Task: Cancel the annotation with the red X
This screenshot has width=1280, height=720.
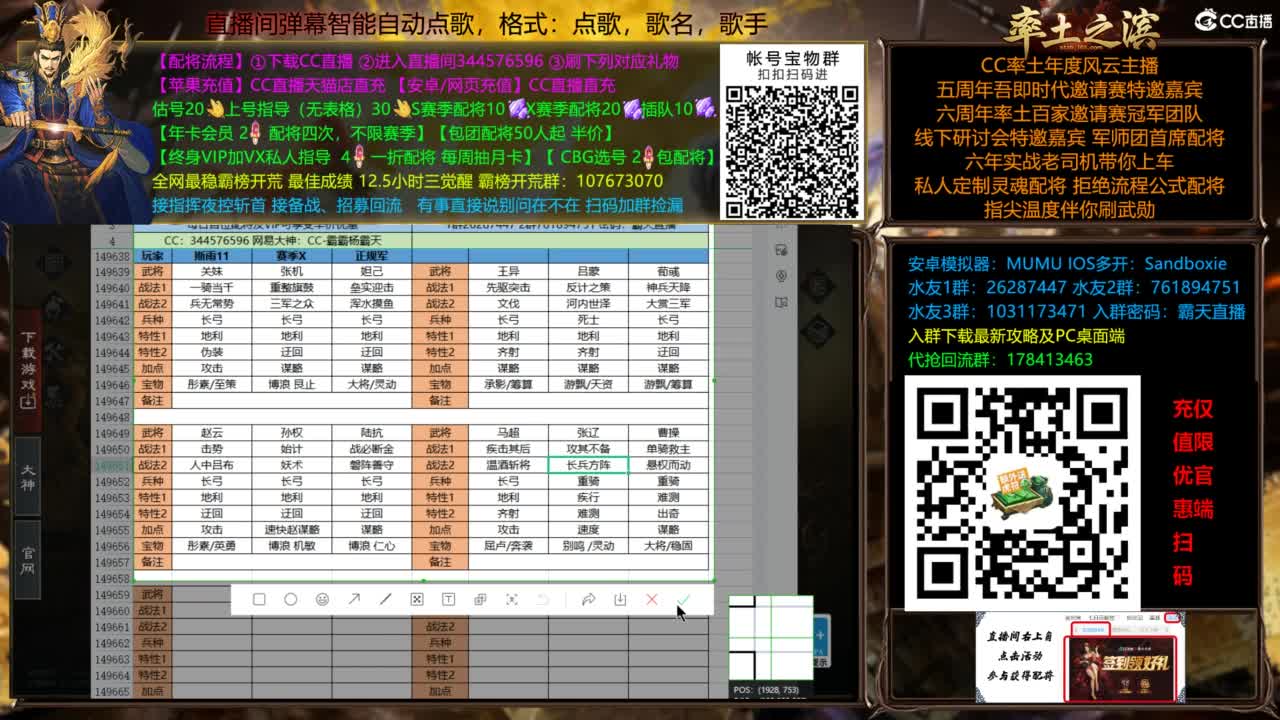Action: pyautogui.click(x=650, y=600)
